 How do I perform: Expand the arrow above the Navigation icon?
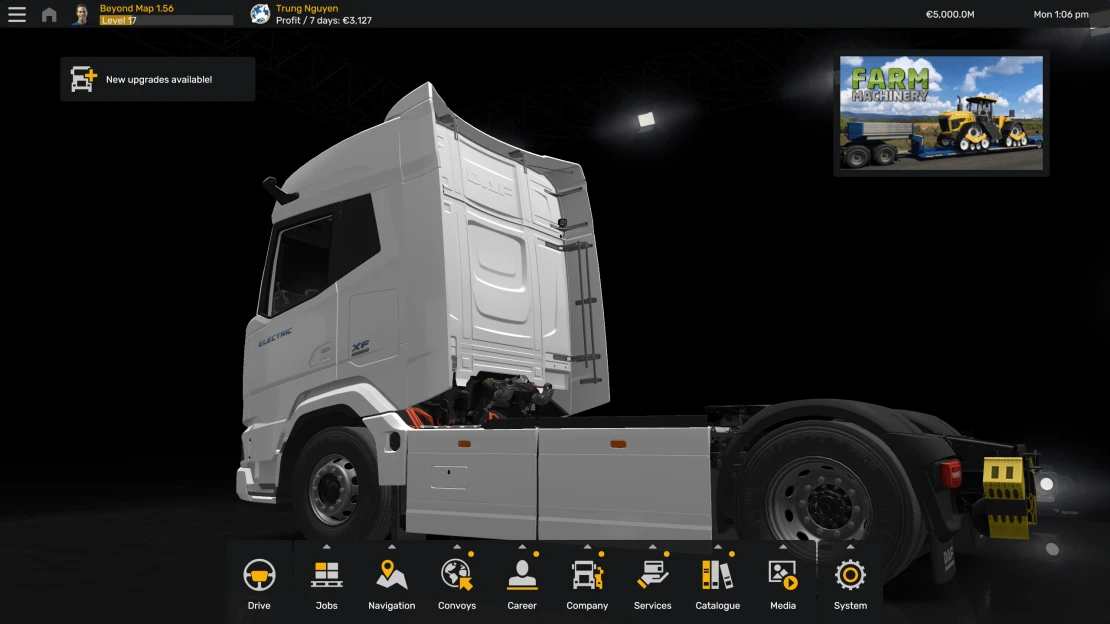[391, 547]
